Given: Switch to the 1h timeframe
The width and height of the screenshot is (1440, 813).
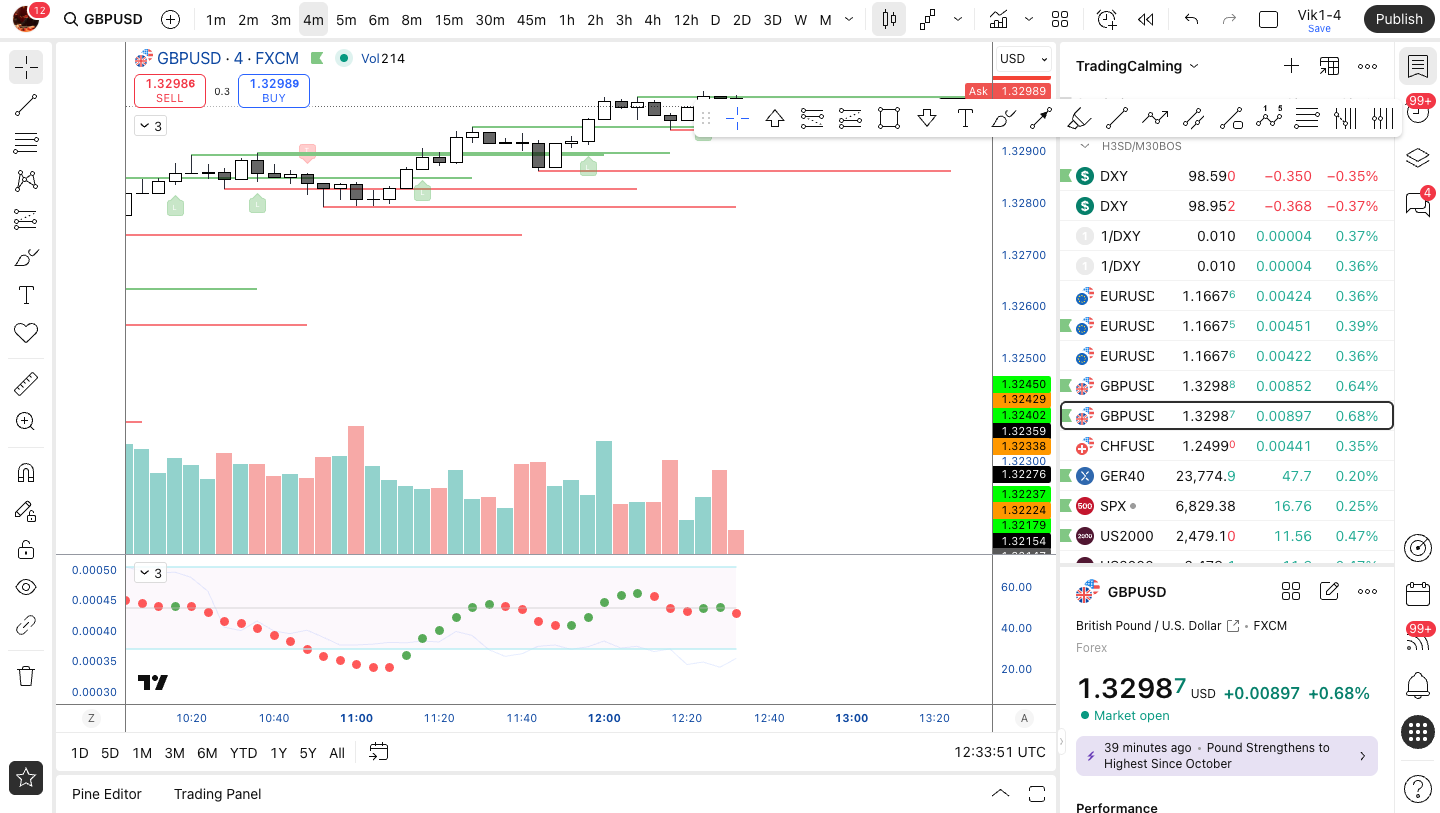Looking at the screenshot, I should (x=566, y=19).
